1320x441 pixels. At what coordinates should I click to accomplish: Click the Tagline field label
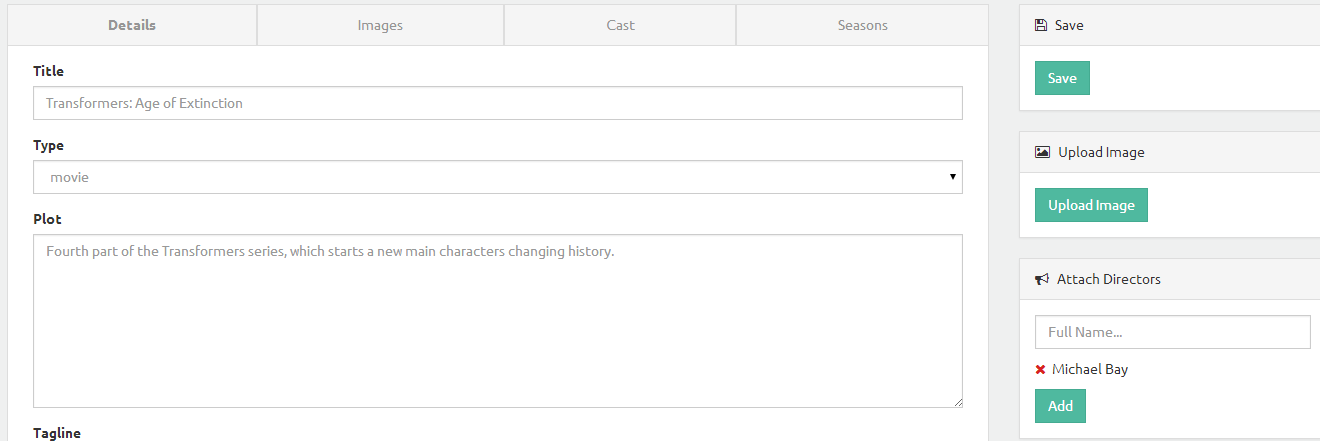[x=57, y=433]
